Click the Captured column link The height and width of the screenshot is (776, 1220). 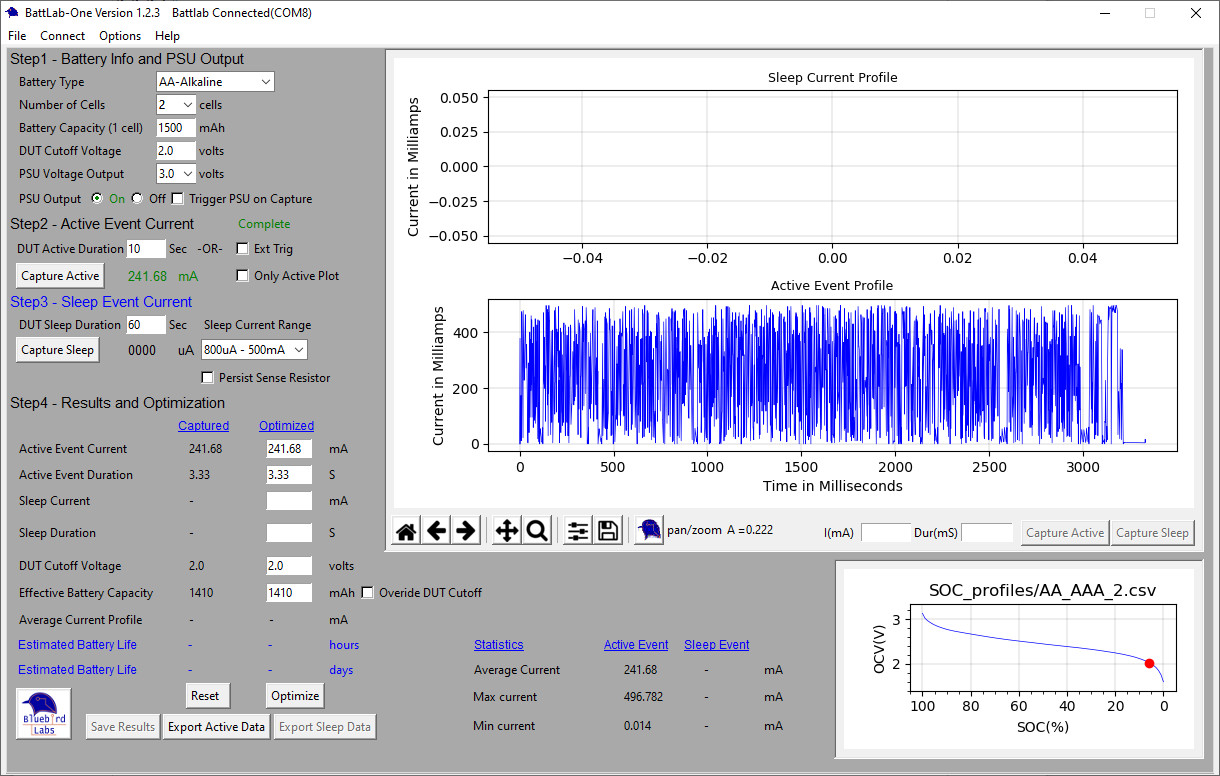coord(203,425)
